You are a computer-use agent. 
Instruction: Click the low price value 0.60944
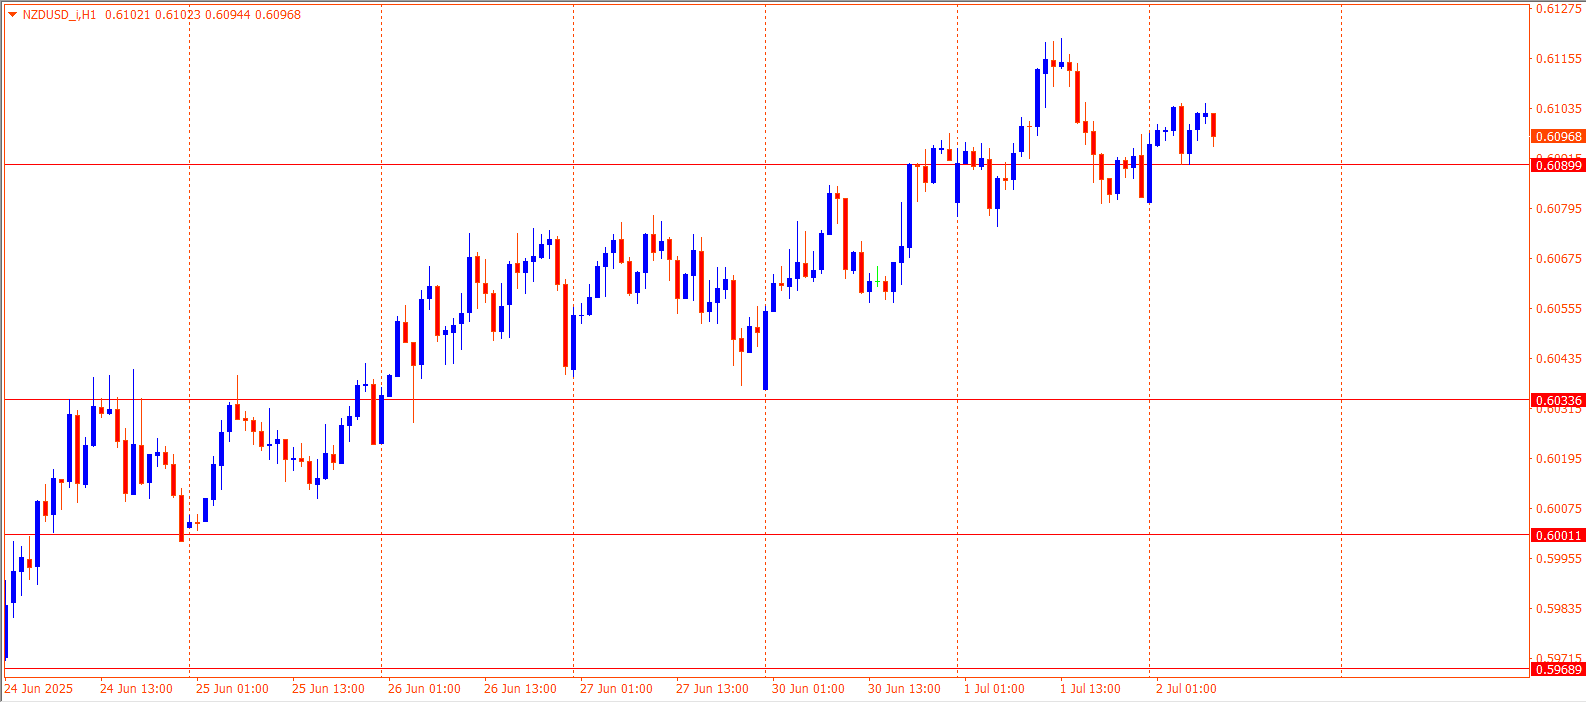pos(227,15)
